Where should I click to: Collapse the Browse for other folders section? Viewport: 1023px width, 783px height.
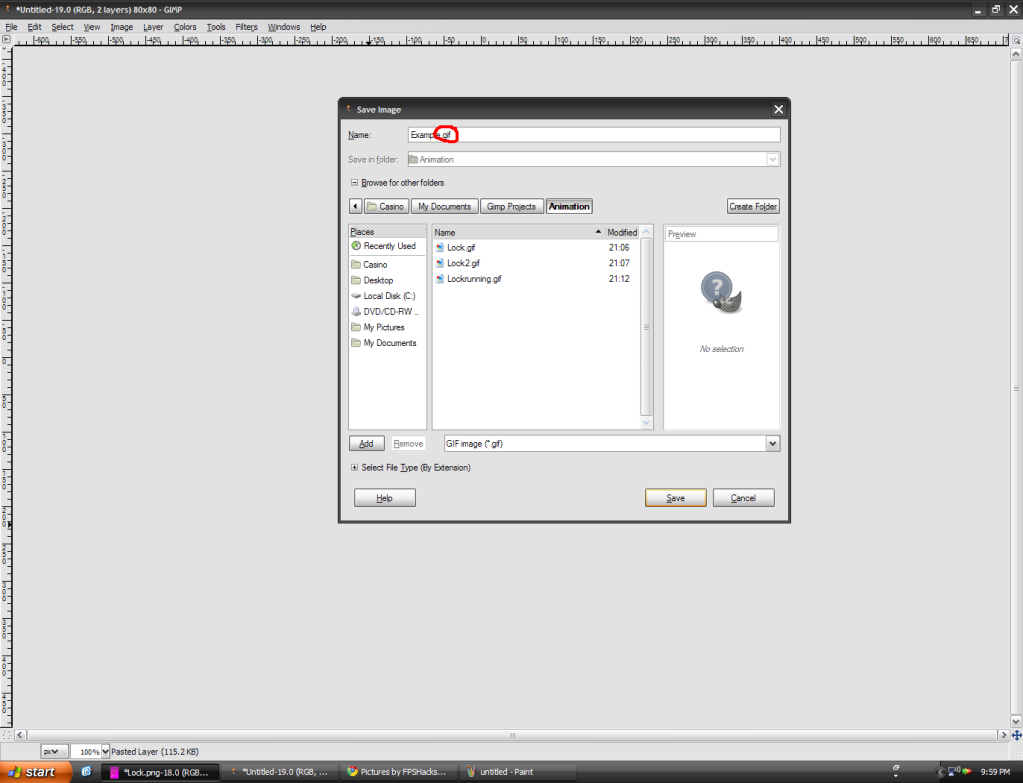click(355, 182)
